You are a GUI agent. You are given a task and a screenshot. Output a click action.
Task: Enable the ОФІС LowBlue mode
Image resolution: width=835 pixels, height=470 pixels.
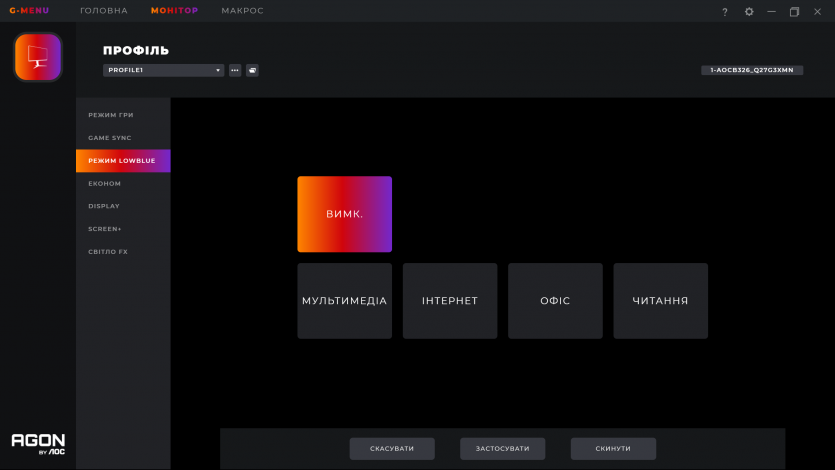(x=555, y=301)
